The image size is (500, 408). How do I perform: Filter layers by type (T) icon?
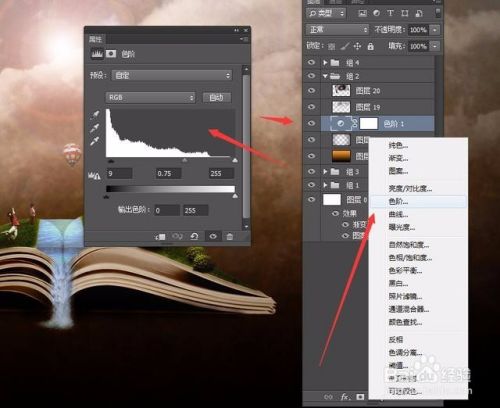point(390,13)
